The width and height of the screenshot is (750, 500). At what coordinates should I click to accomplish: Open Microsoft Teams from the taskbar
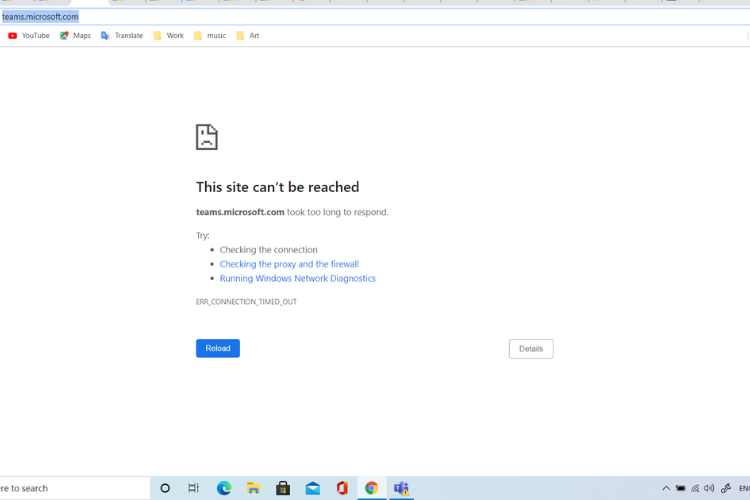[401, 488]
